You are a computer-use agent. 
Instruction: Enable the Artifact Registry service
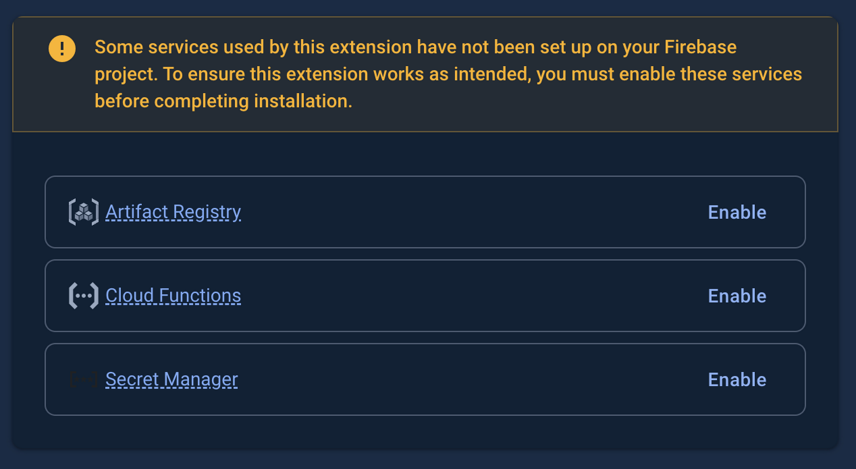[736, 212]
